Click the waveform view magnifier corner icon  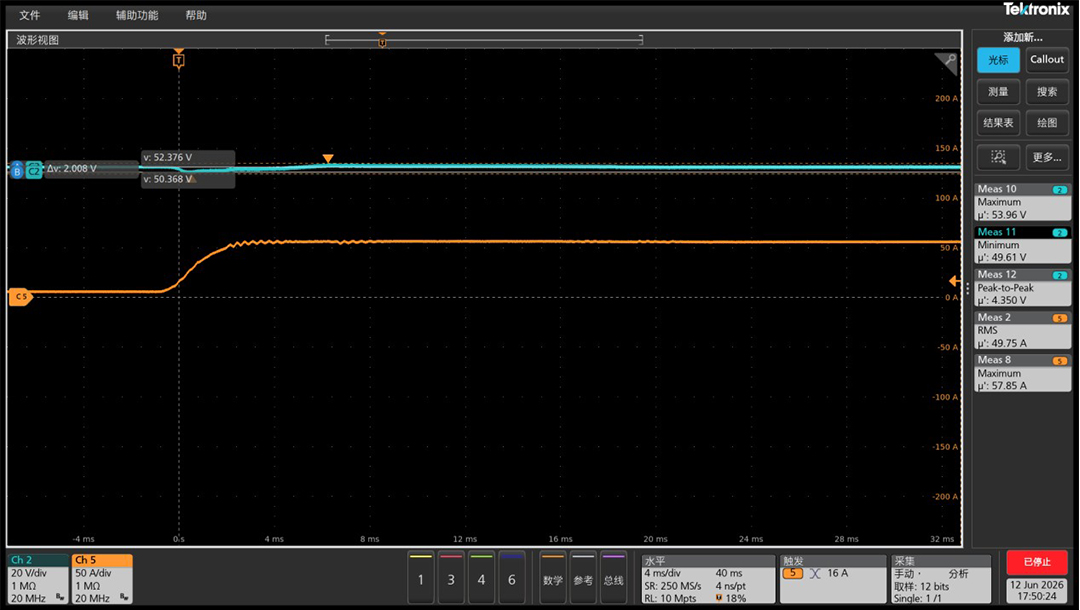point(946,63)
